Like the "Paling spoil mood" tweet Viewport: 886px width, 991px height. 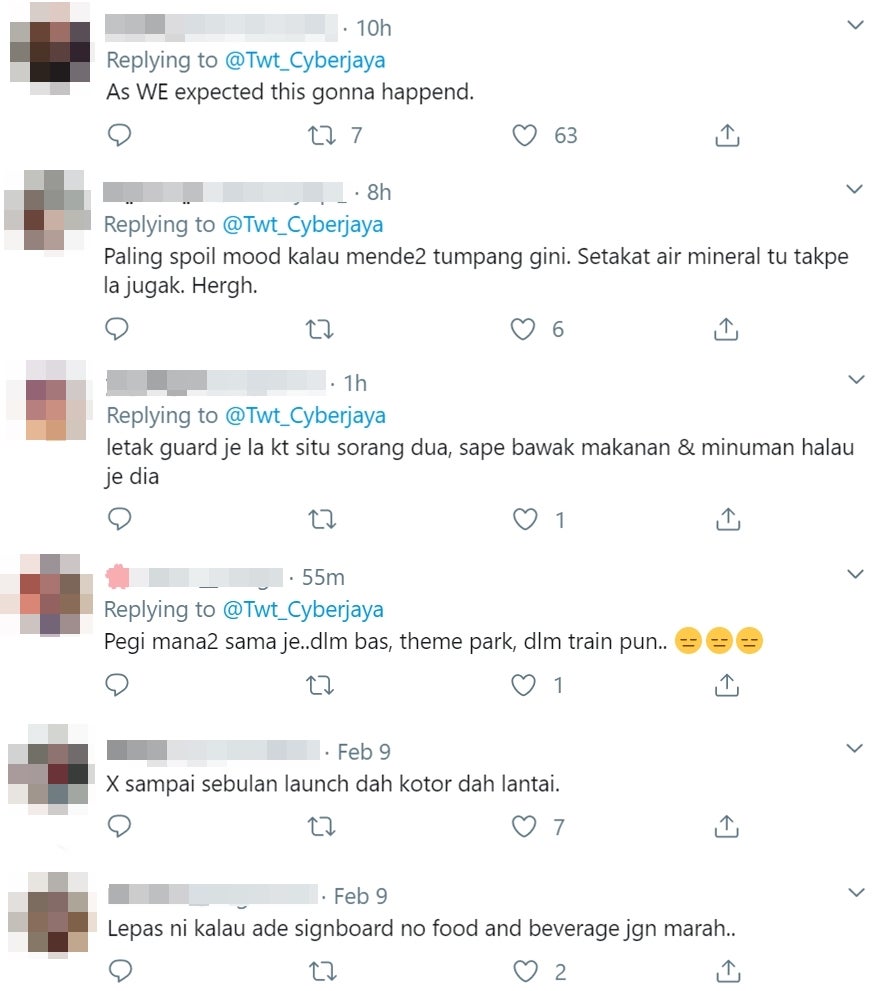coord(523,329)
